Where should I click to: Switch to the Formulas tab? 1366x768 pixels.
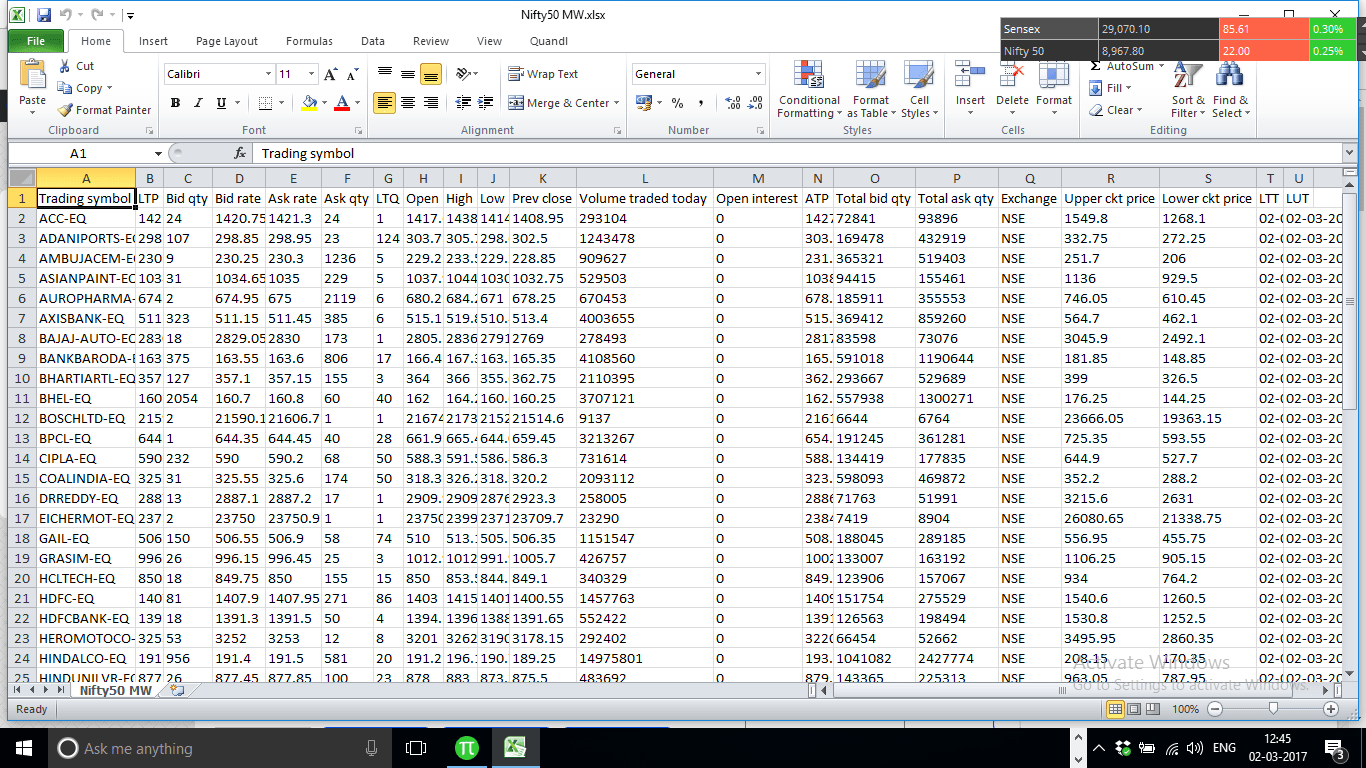pyautogui.click(x=309, y=41)
